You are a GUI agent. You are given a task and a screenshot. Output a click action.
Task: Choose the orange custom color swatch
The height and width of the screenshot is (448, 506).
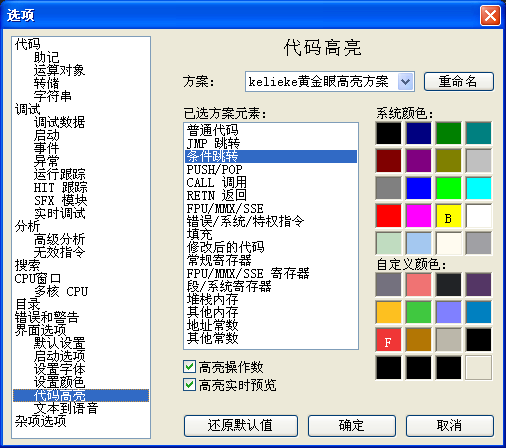[389, 312]
